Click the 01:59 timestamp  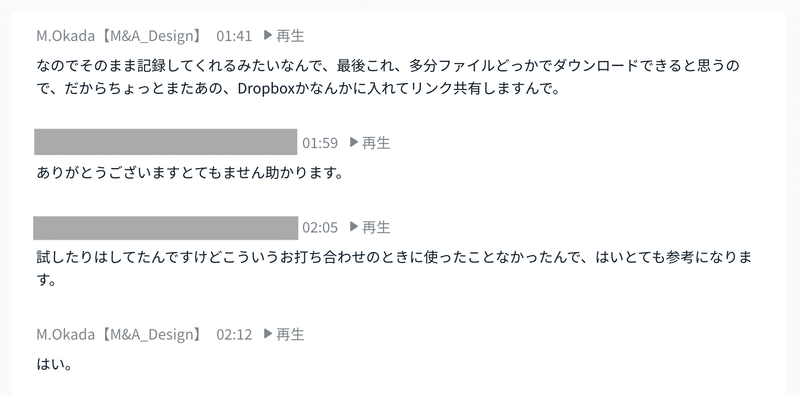coord(320,143)
